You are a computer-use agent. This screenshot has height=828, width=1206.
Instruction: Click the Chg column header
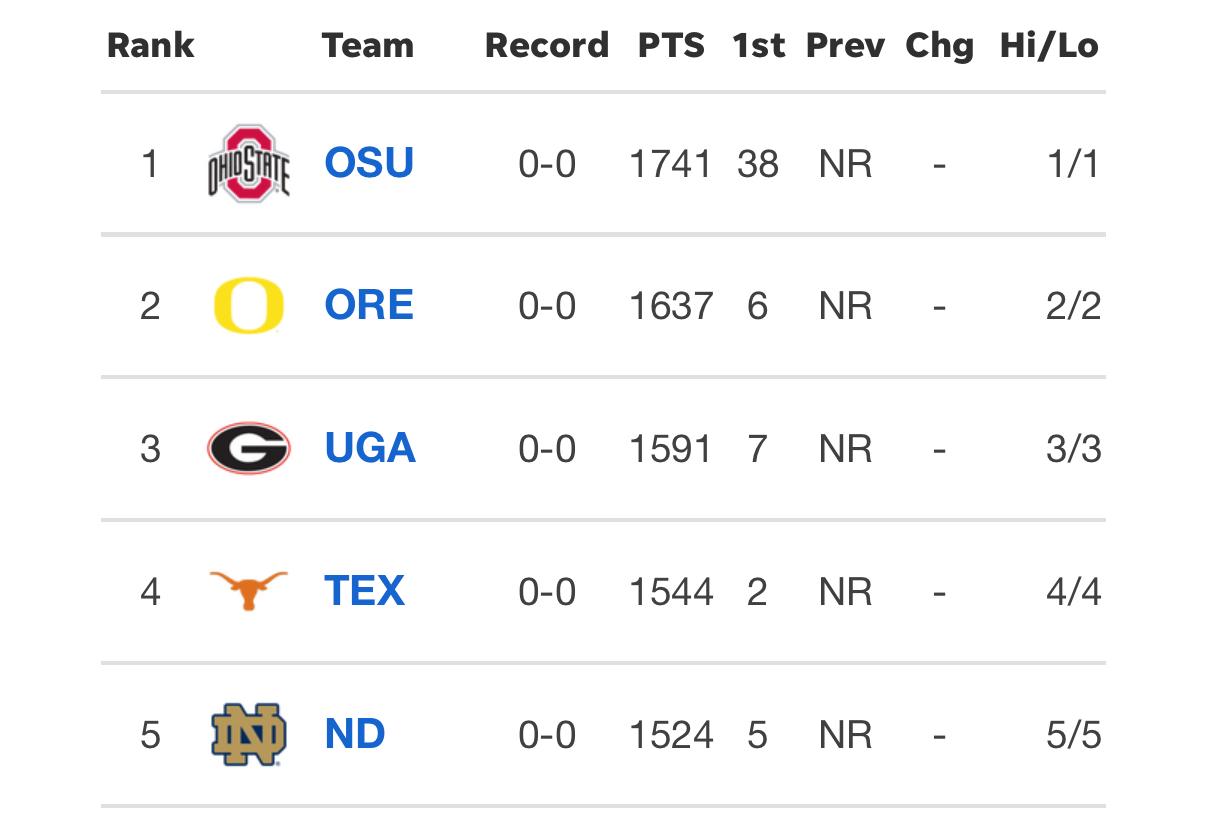pyautogui.click(x=940, y=46)
